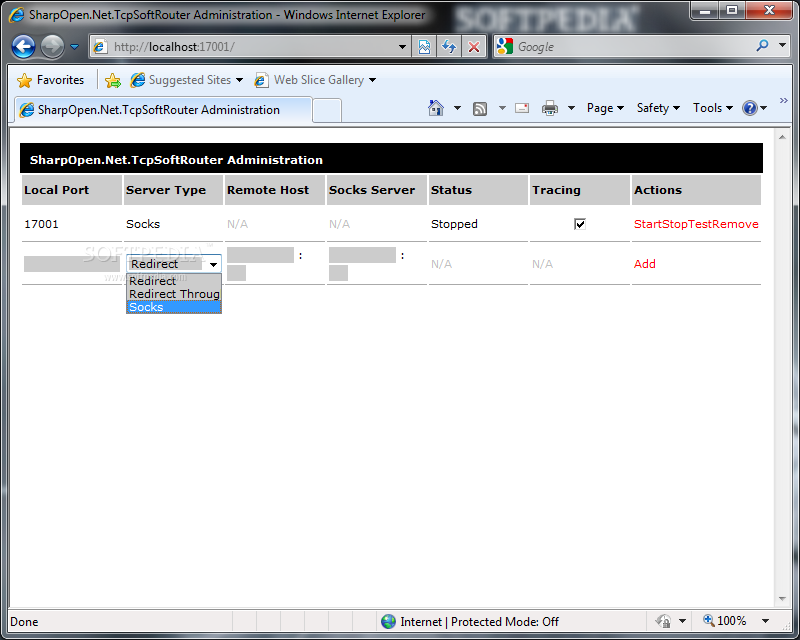Click Internet Explorer icon in title bar
This screenshot has width=800, height=640.
pyautogui.click(x=17, y=15)
